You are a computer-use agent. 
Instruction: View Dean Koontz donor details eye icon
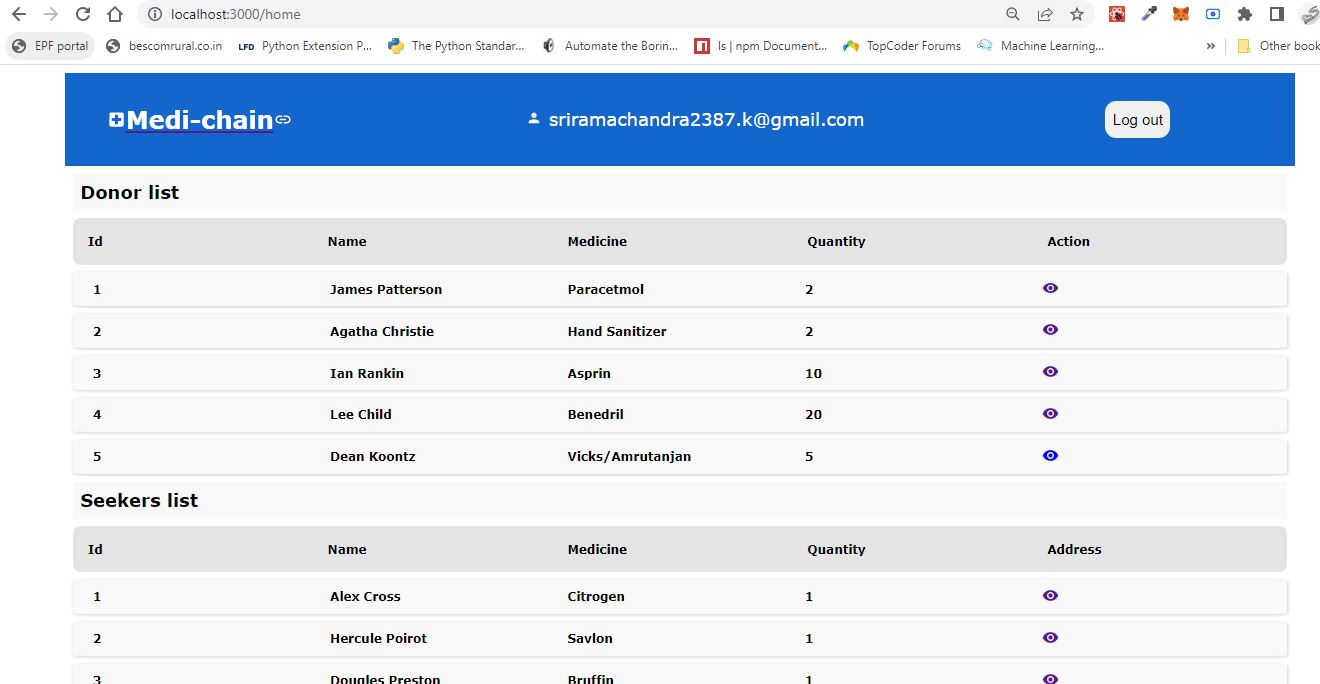click(x=1050, y=456)
